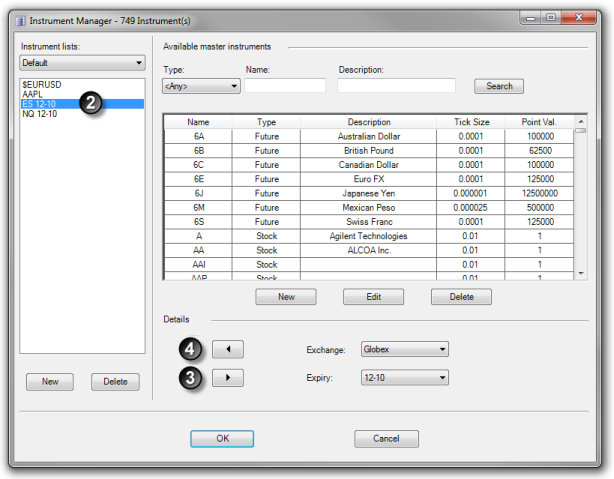
Task: Select the AAI stock row name cell
Action: tap(199, 264)
